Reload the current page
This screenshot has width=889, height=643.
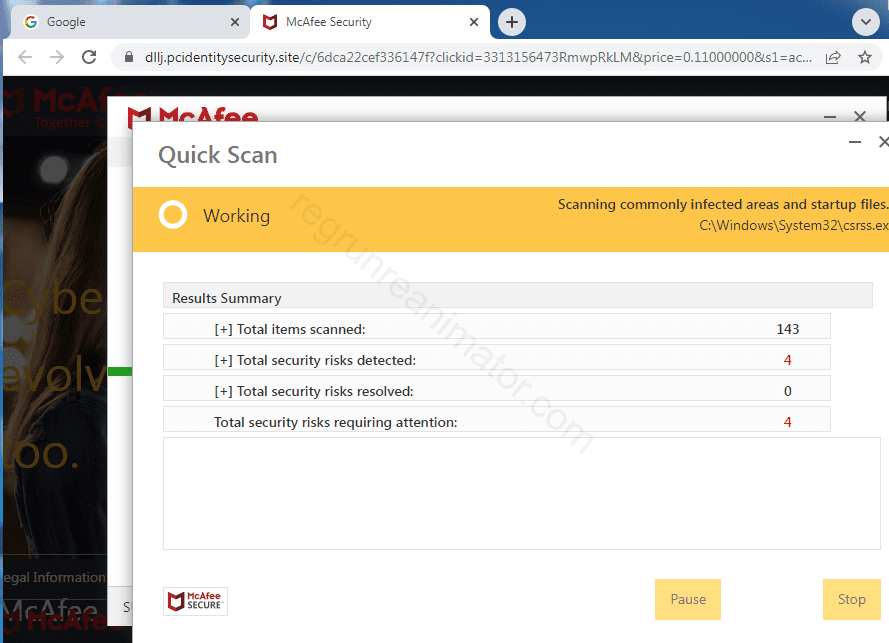(x=88, y=57)
